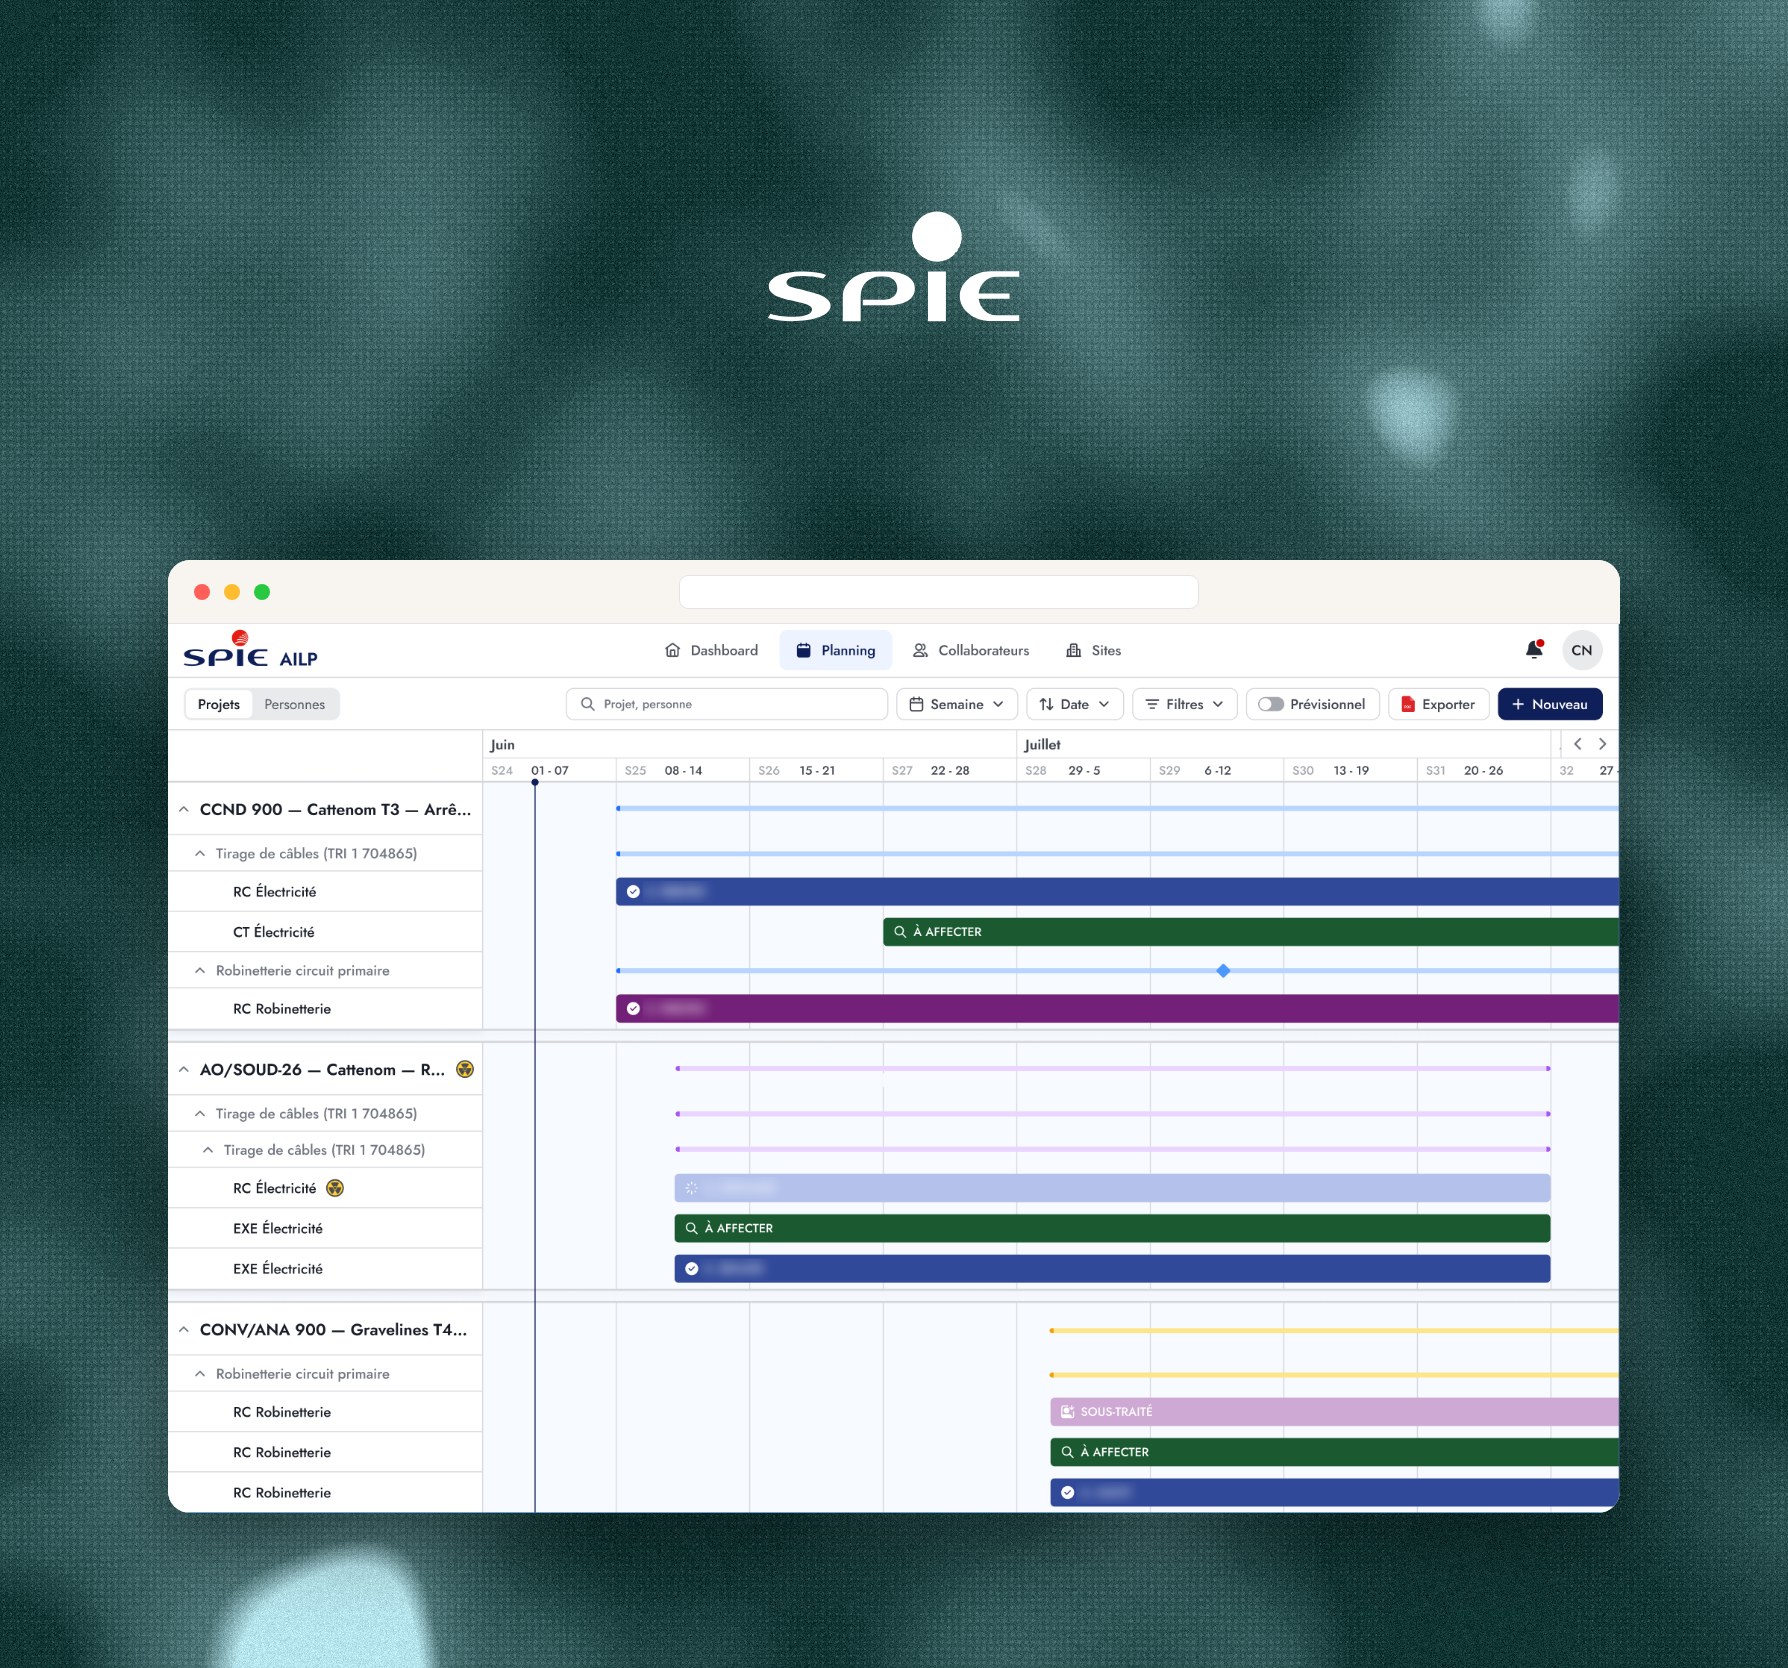Click the blue diamond milestone marker
1788x1668 pixels.
click(x=1223, y=971)
